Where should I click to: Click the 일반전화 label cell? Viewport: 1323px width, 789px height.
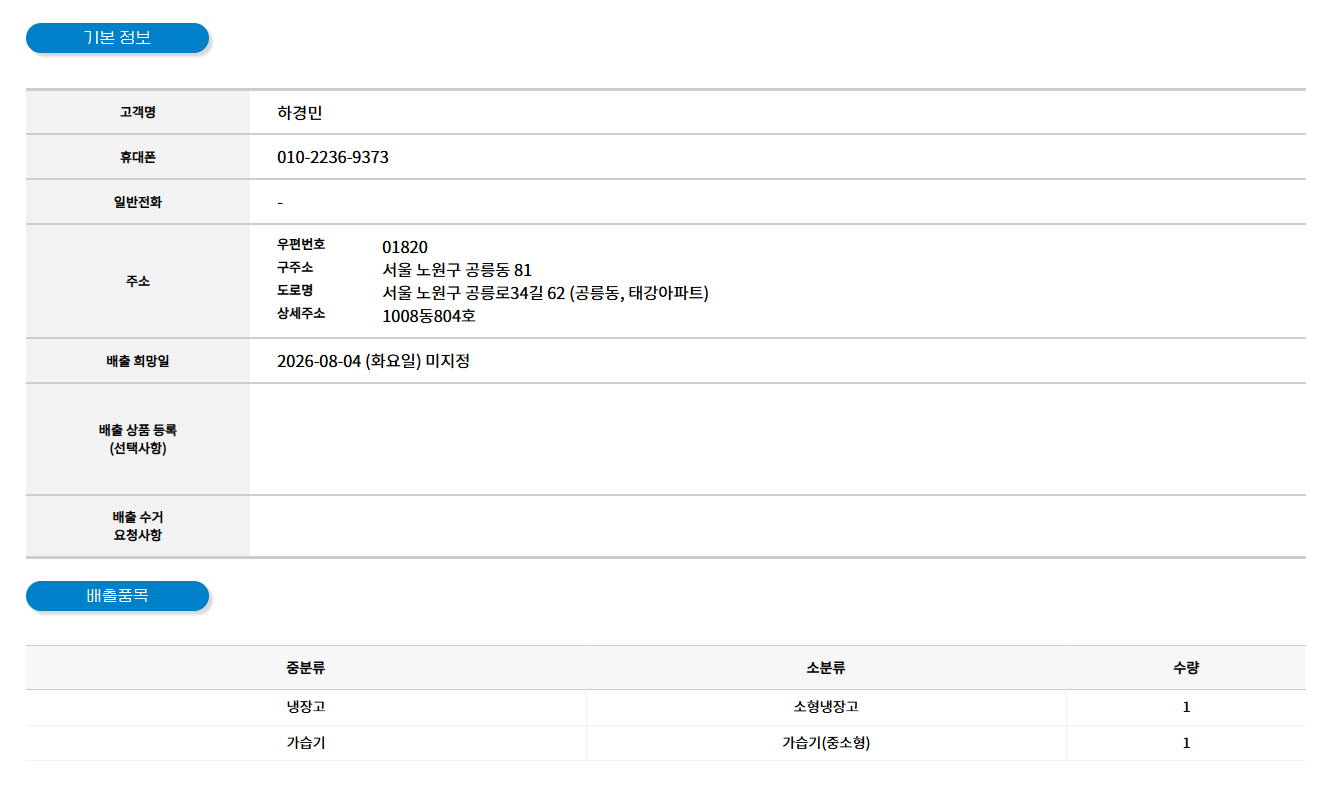pyautogui.click(x=138, y=202)
